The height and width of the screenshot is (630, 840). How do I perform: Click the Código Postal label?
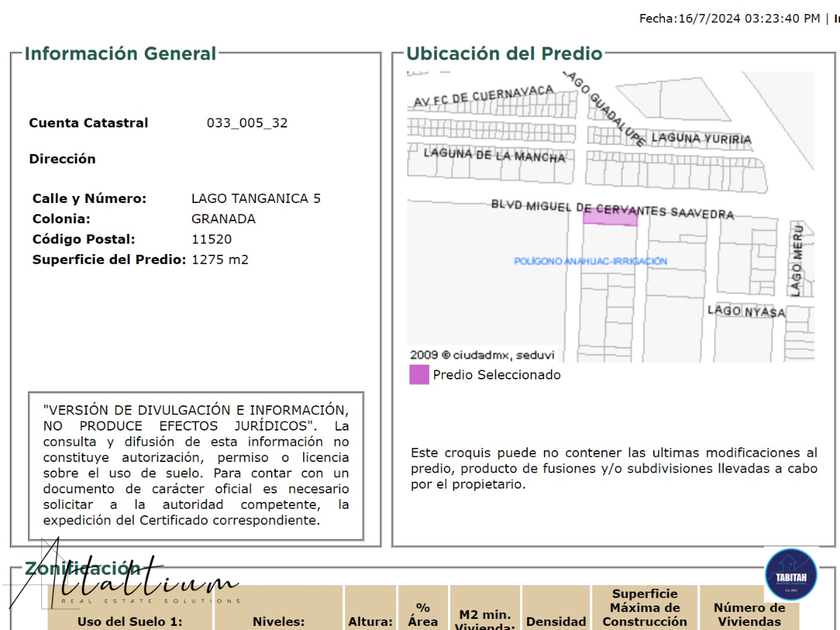(x=84, y=239)
